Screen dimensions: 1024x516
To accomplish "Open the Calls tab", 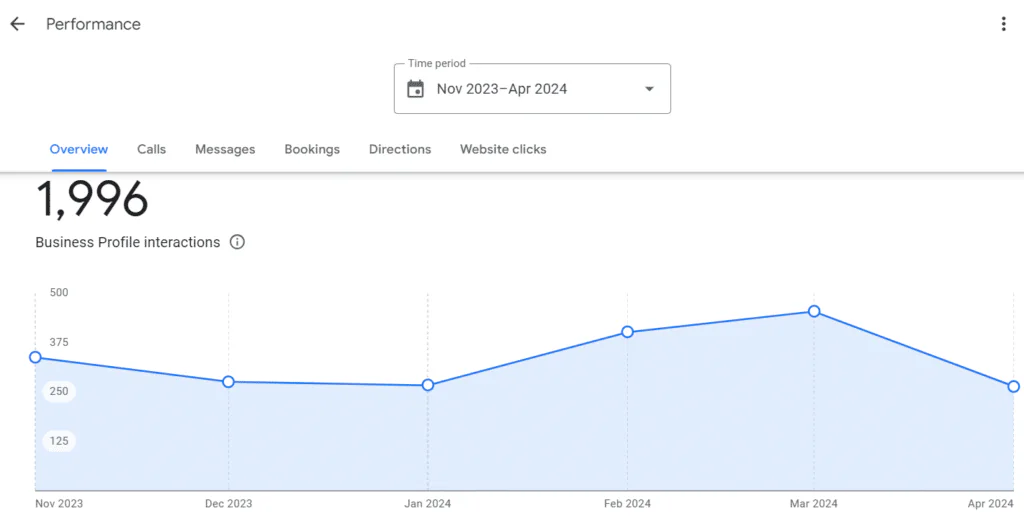I will click(x=152, y=149).
